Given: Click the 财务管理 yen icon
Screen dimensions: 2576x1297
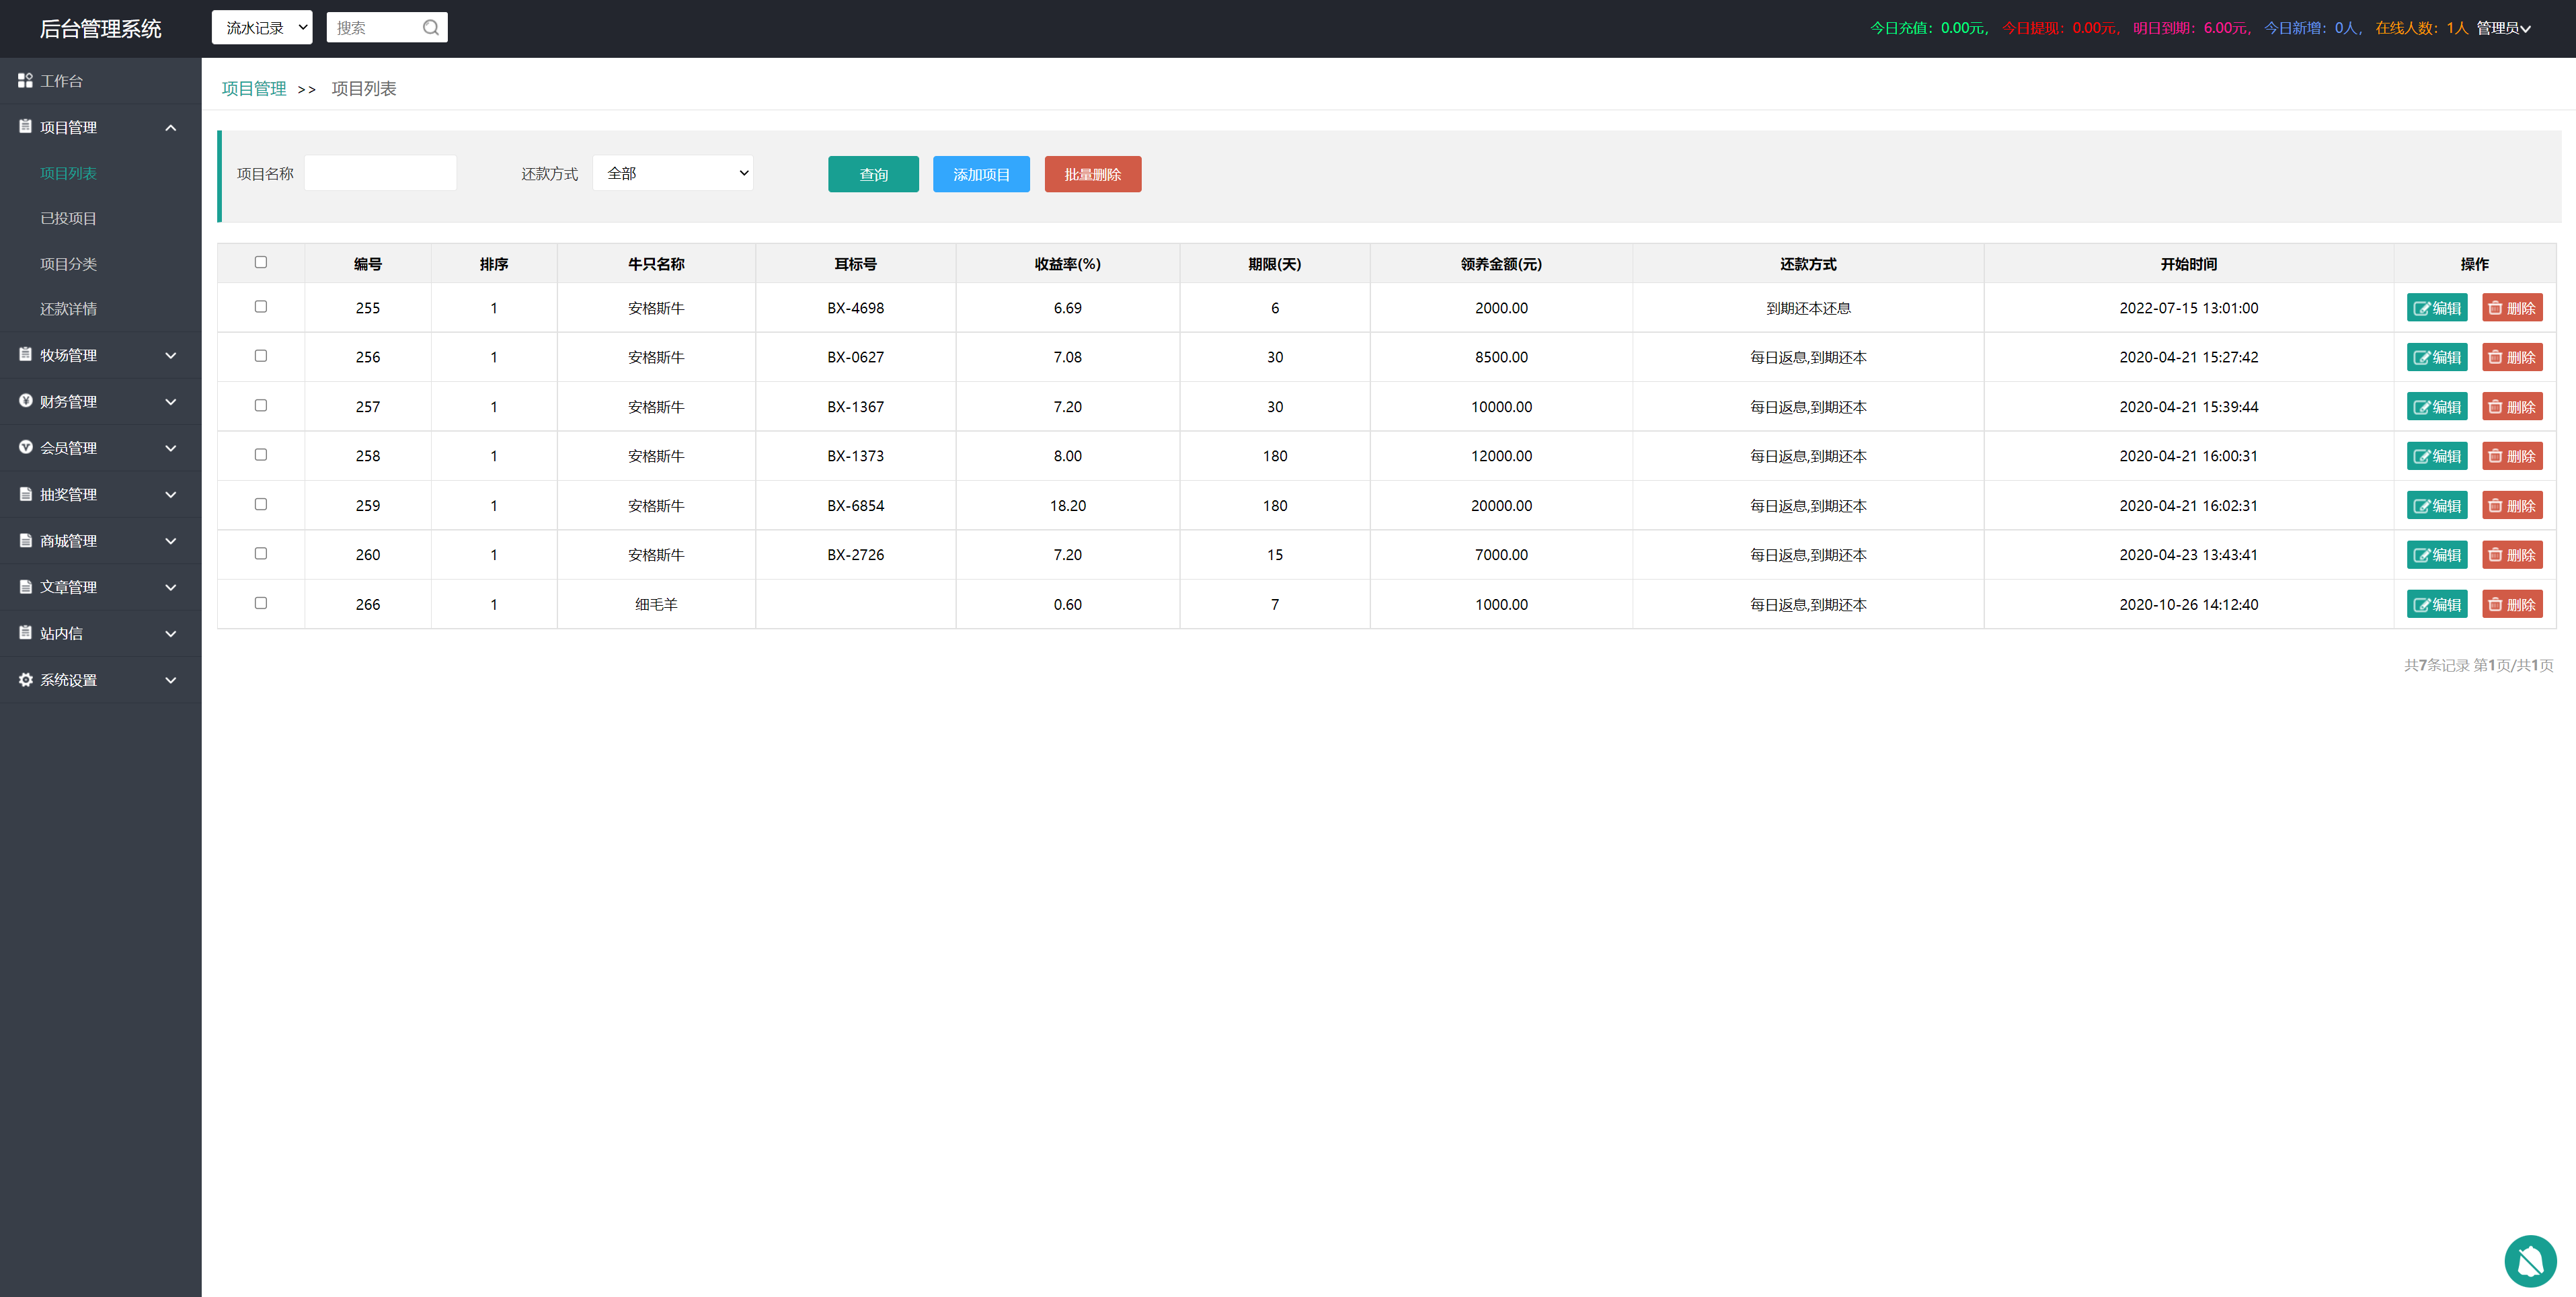Looking at the screenshot, I should 25,401.
